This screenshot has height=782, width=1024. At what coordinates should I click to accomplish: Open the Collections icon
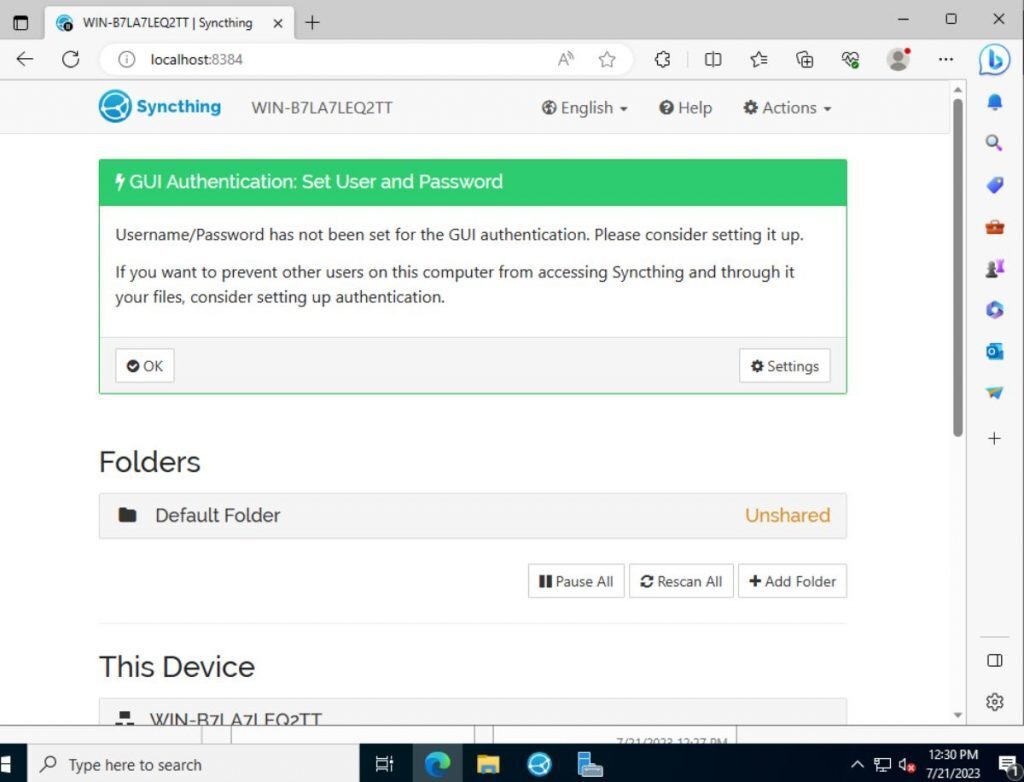pyautogui.click(x=805, y=59)
